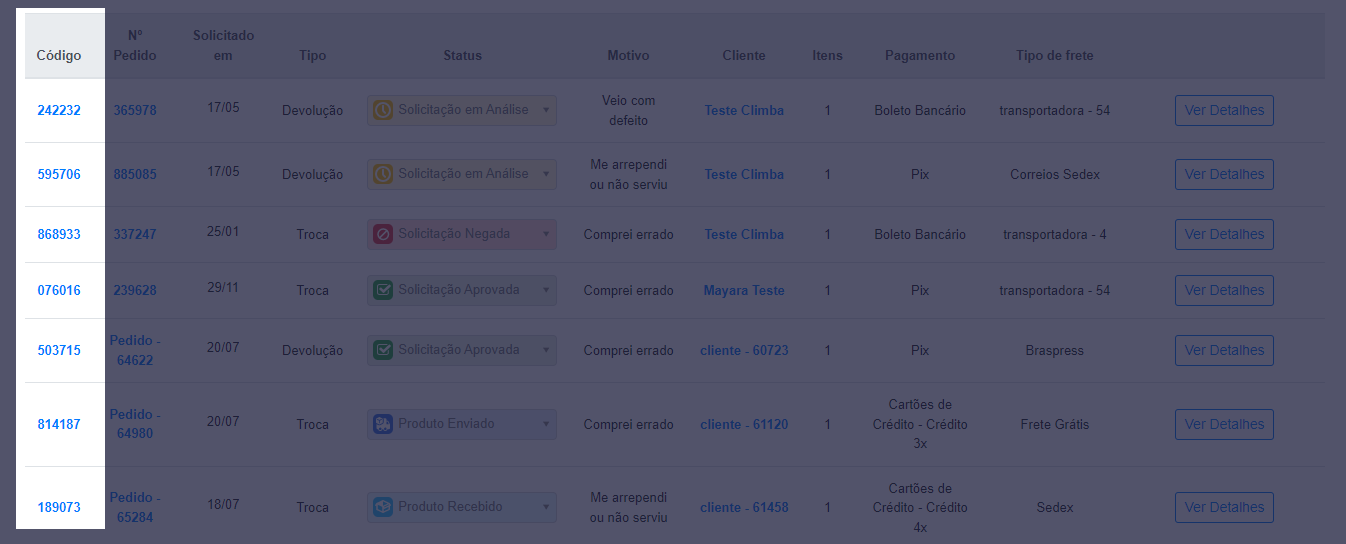Open return code 814187
Viewport: 1346px width, 544px height.
click(x=59, y=424)
